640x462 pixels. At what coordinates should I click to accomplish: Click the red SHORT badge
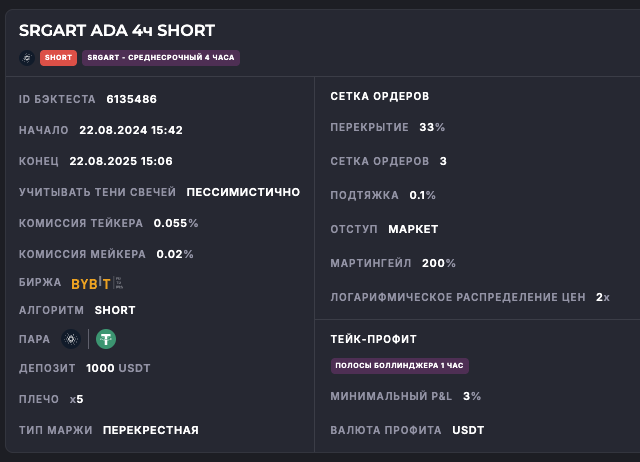(x=59, y=58)
